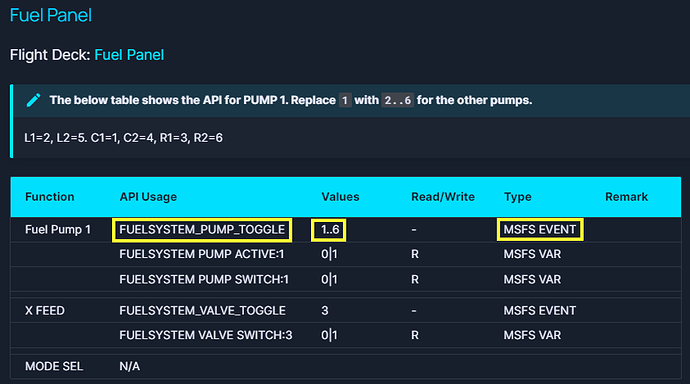Click the Fuel Pump 1 cell

(58, 230)
